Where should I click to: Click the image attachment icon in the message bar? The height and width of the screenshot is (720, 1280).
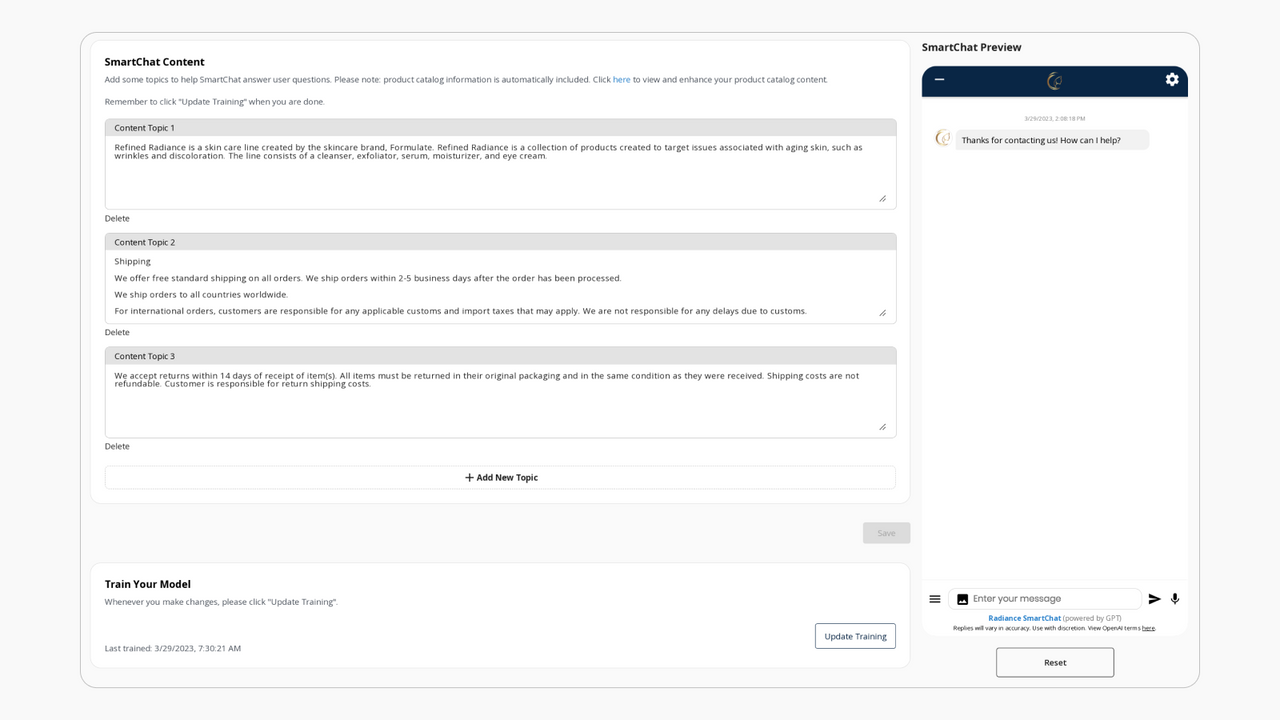click(x=961, y=598)
